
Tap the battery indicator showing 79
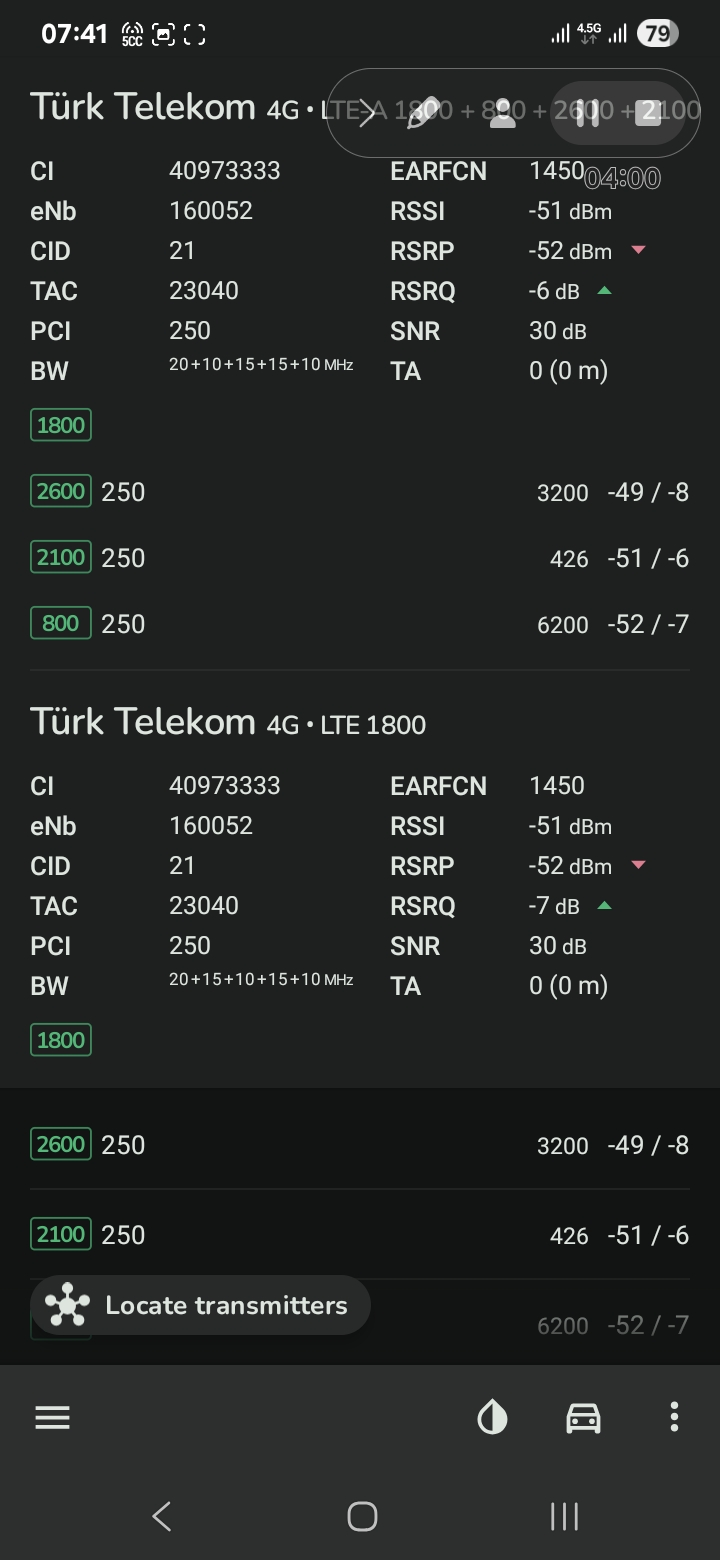(657, 34)
